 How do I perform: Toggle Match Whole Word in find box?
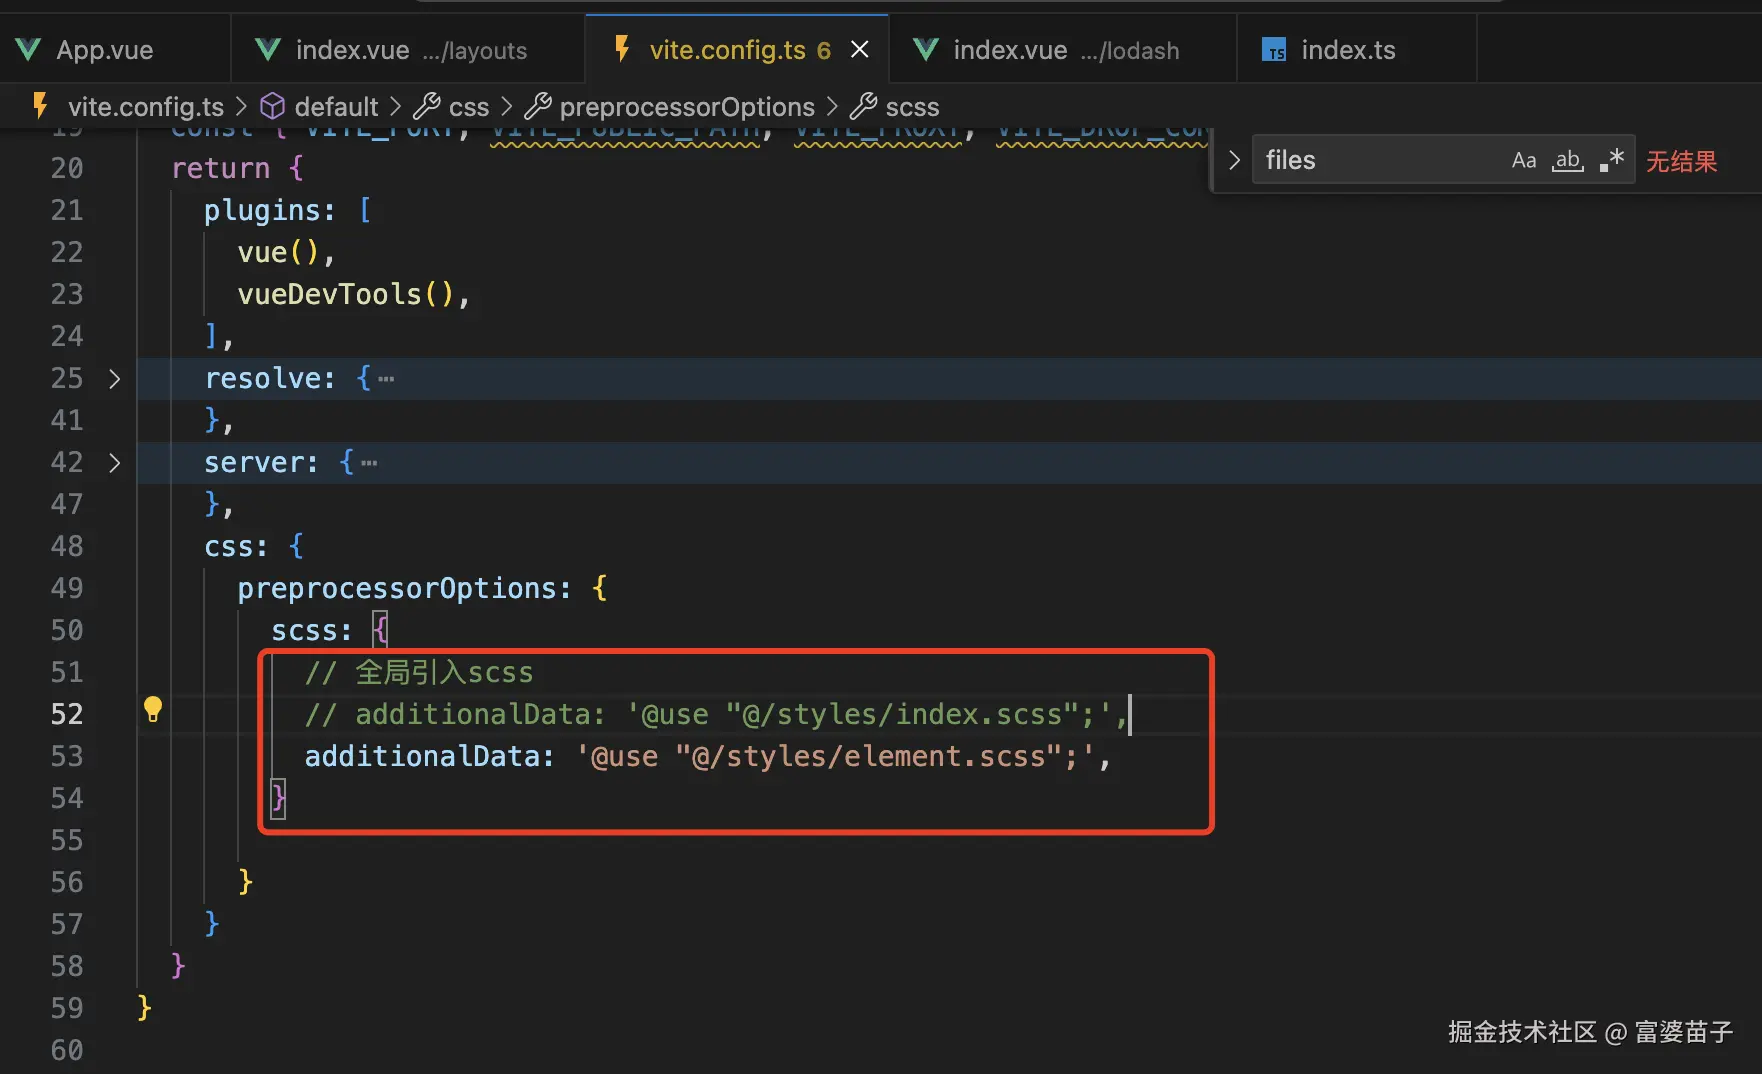(x=1567, y=160)
